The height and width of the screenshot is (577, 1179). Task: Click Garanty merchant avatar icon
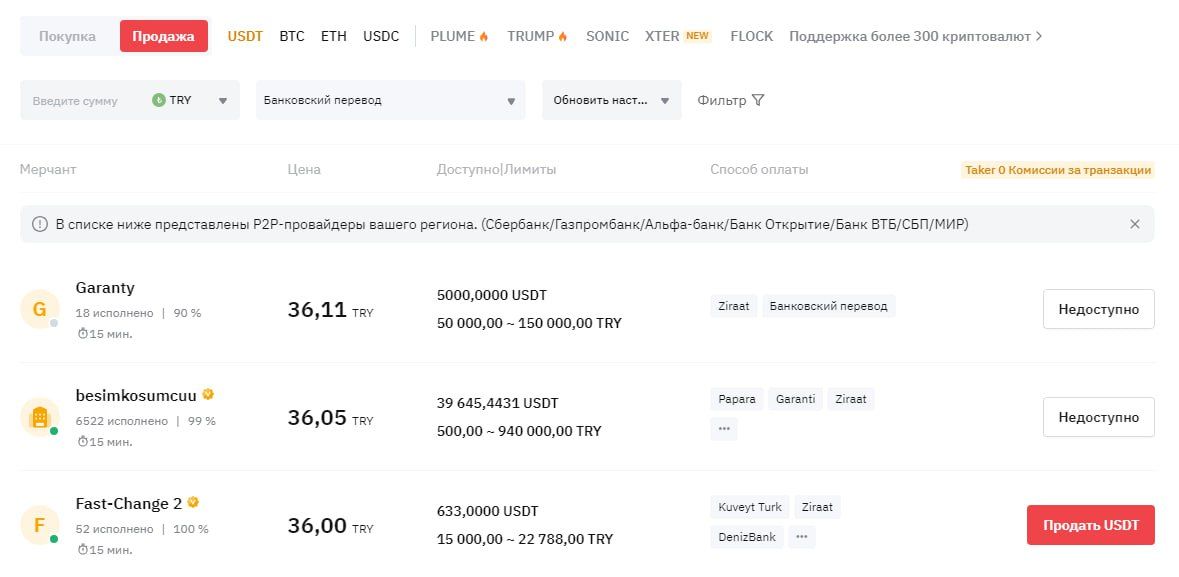[x=40, y=309]
